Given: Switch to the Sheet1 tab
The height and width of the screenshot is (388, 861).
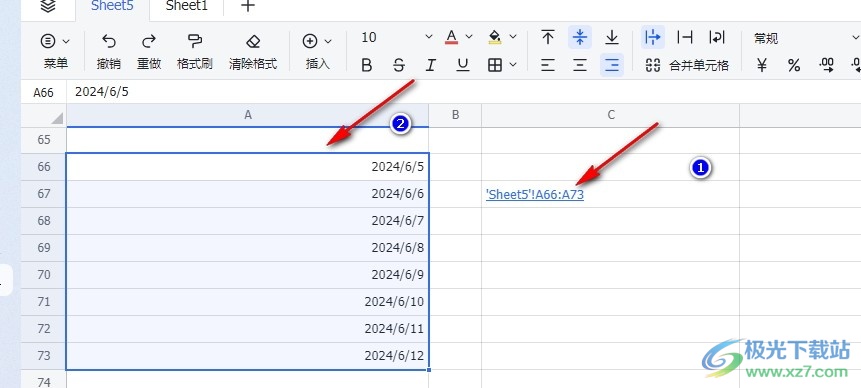Looking at the screenshot, I should pos(186,6).
